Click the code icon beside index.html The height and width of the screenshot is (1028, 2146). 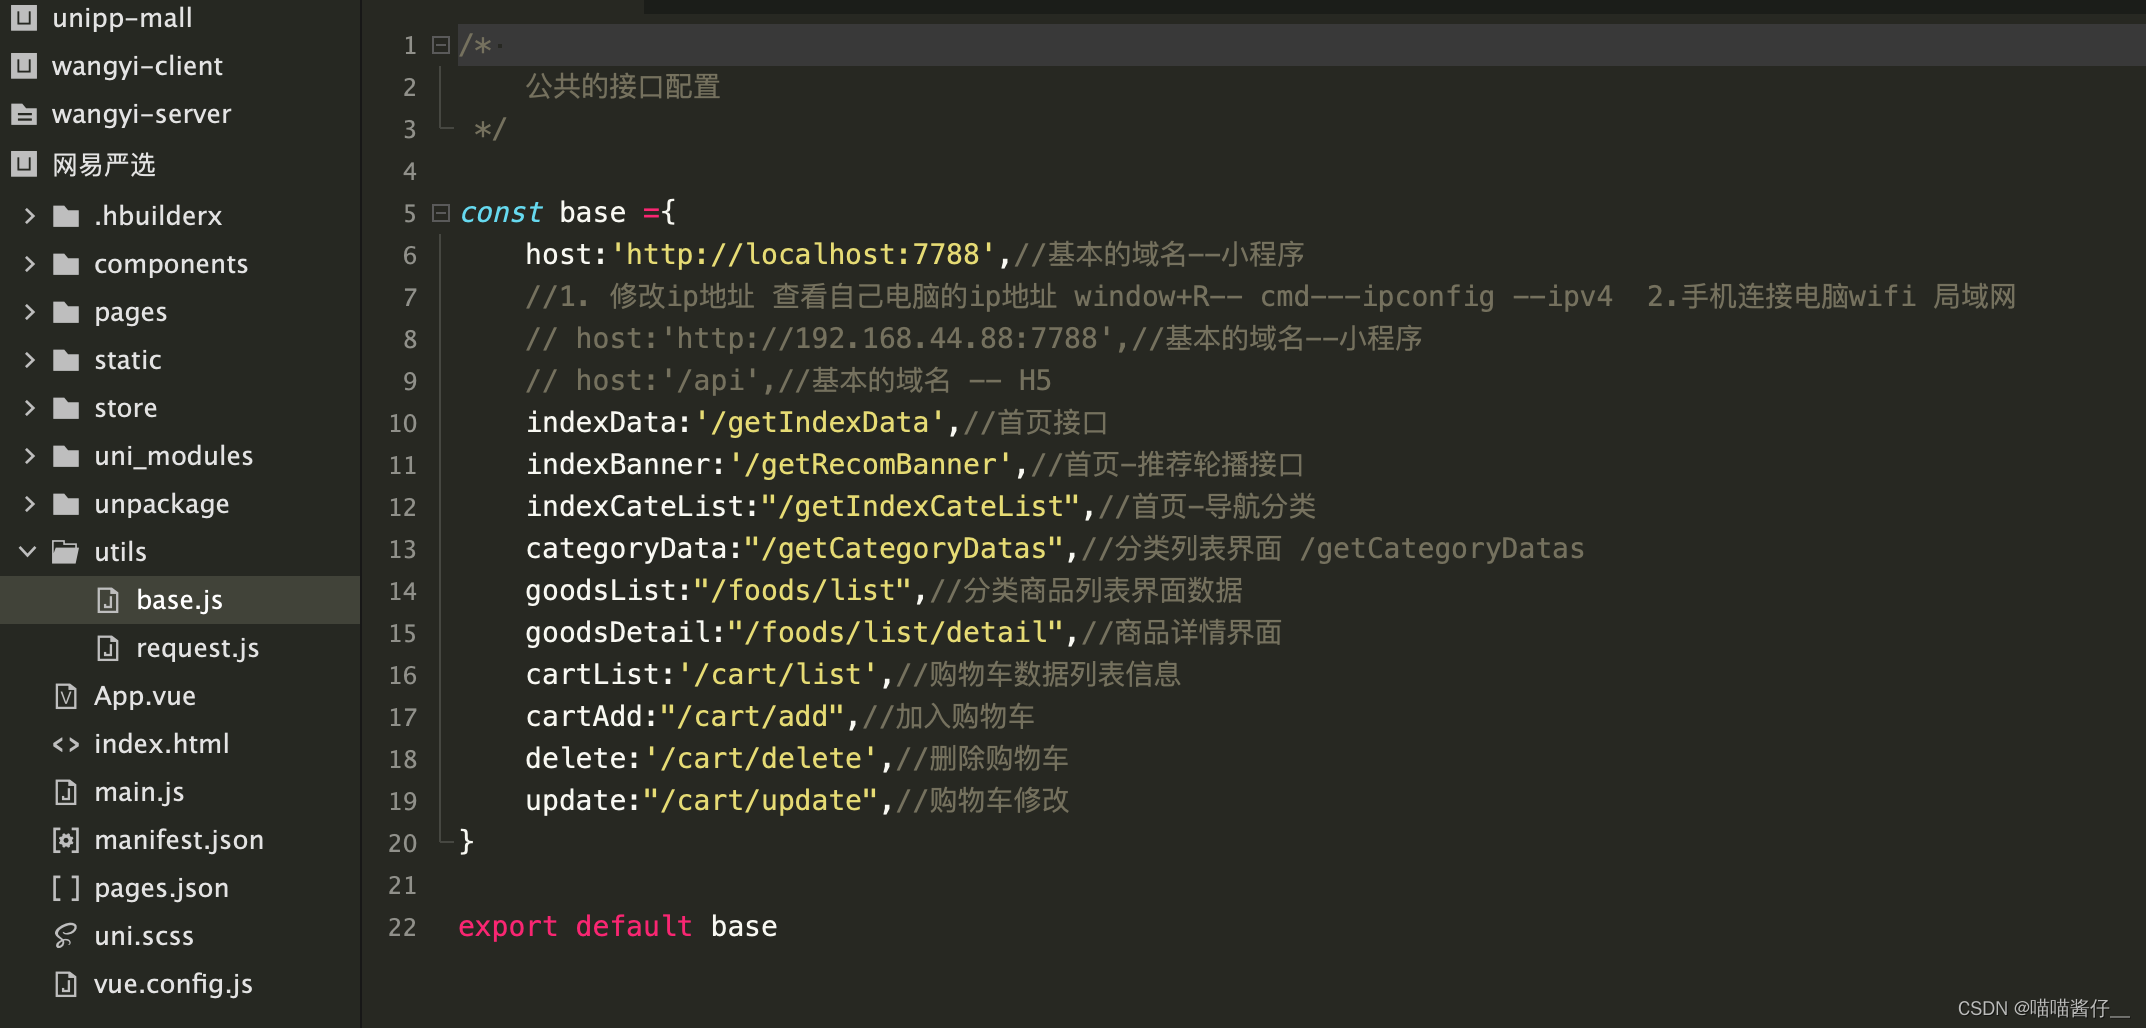click(65, 744)
